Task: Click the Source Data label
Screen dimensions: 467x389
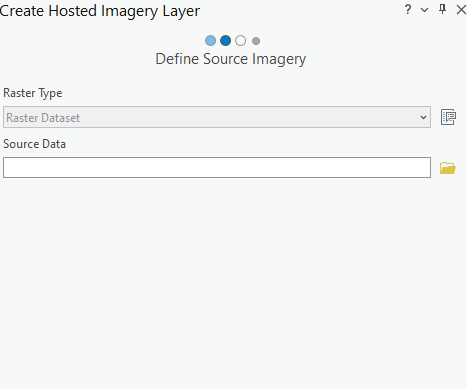Action: 34,144
